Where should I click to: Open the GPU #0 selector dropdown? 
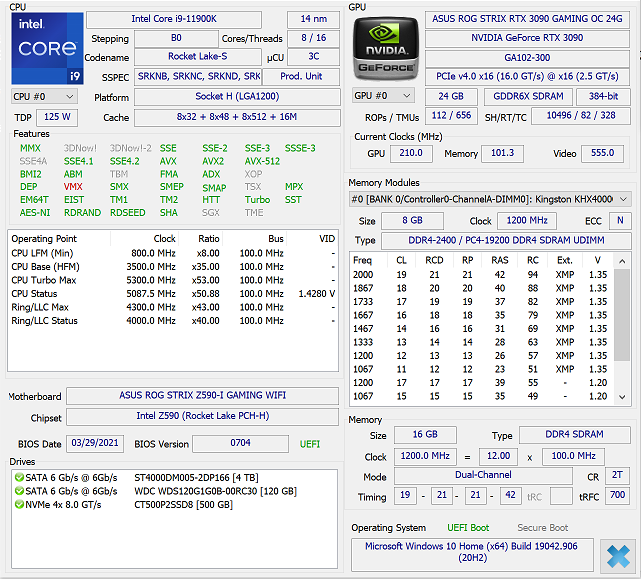click(x=383, y=96)
